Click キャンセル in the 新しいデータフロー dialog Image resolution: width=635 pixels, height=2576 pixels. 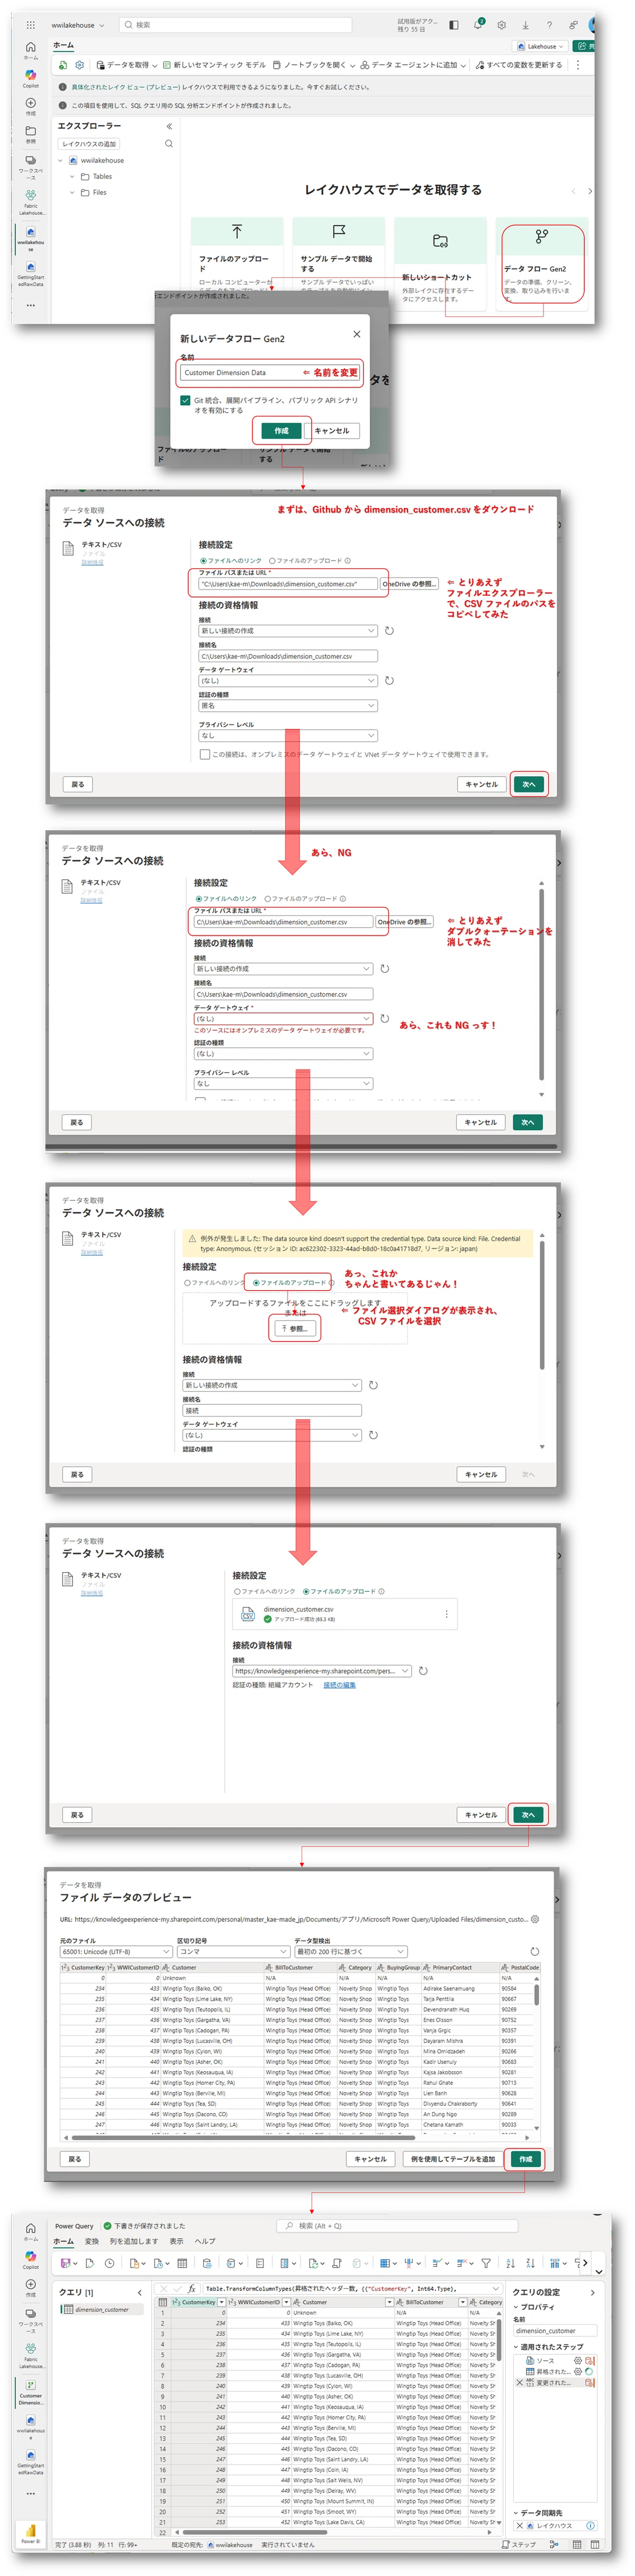tap(332, 431)
